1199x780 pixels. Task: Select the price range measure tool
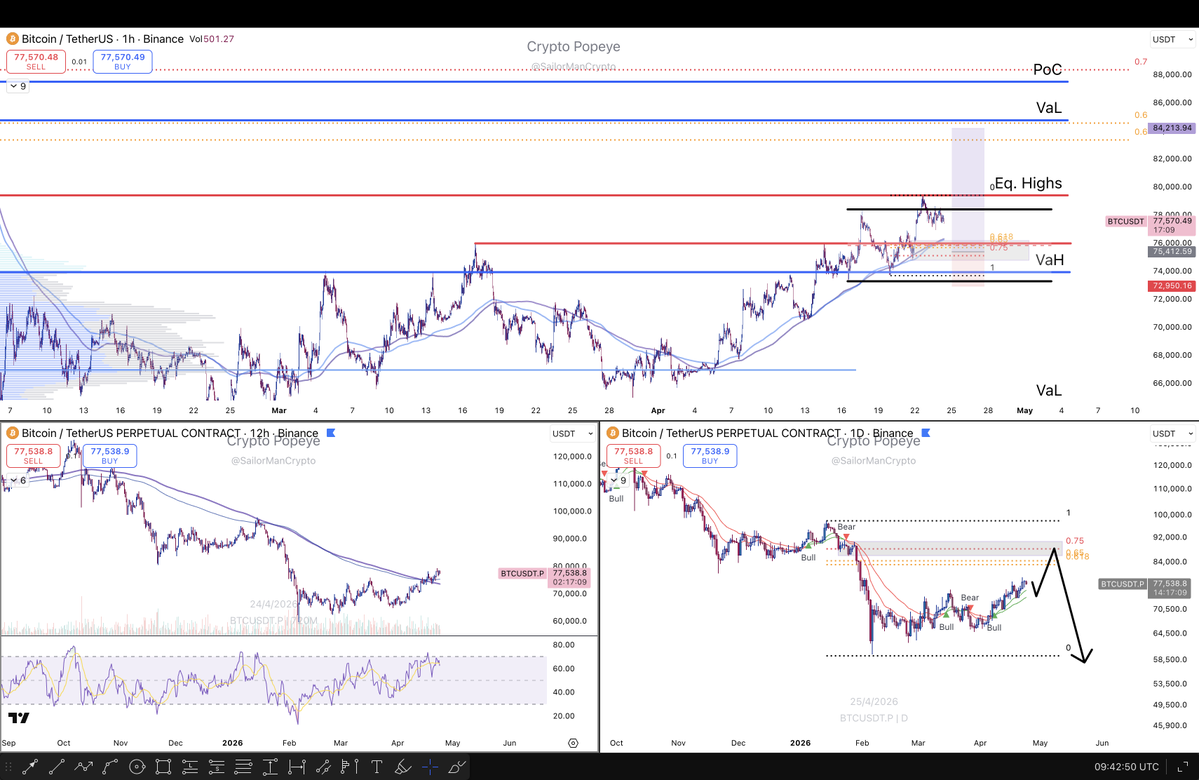270,766
